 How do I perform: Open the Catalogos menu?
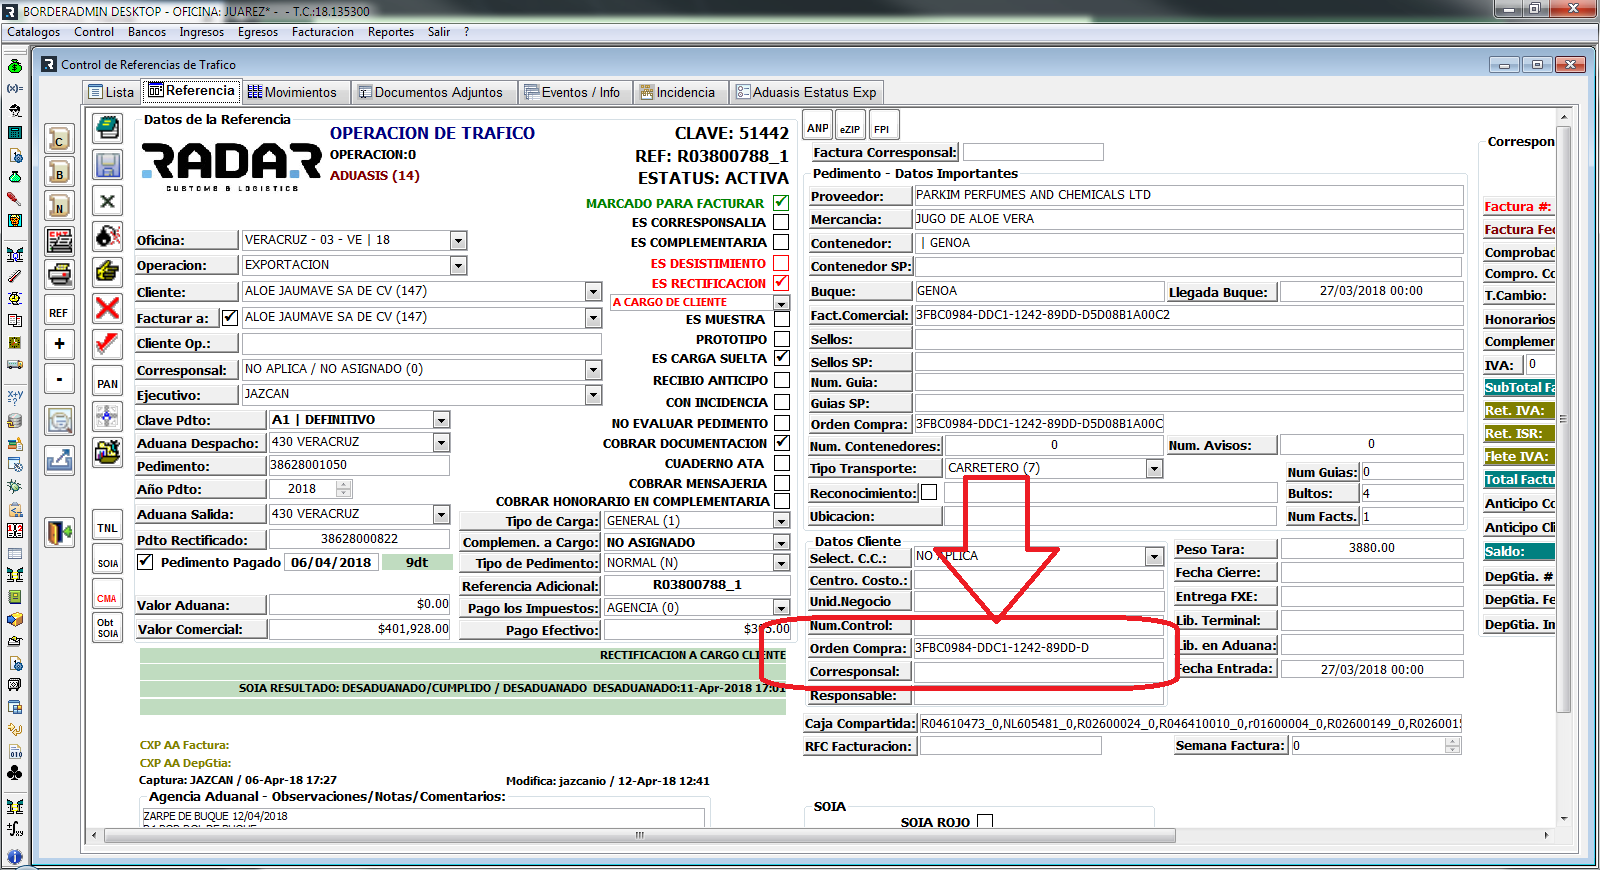tap(34, 32)
